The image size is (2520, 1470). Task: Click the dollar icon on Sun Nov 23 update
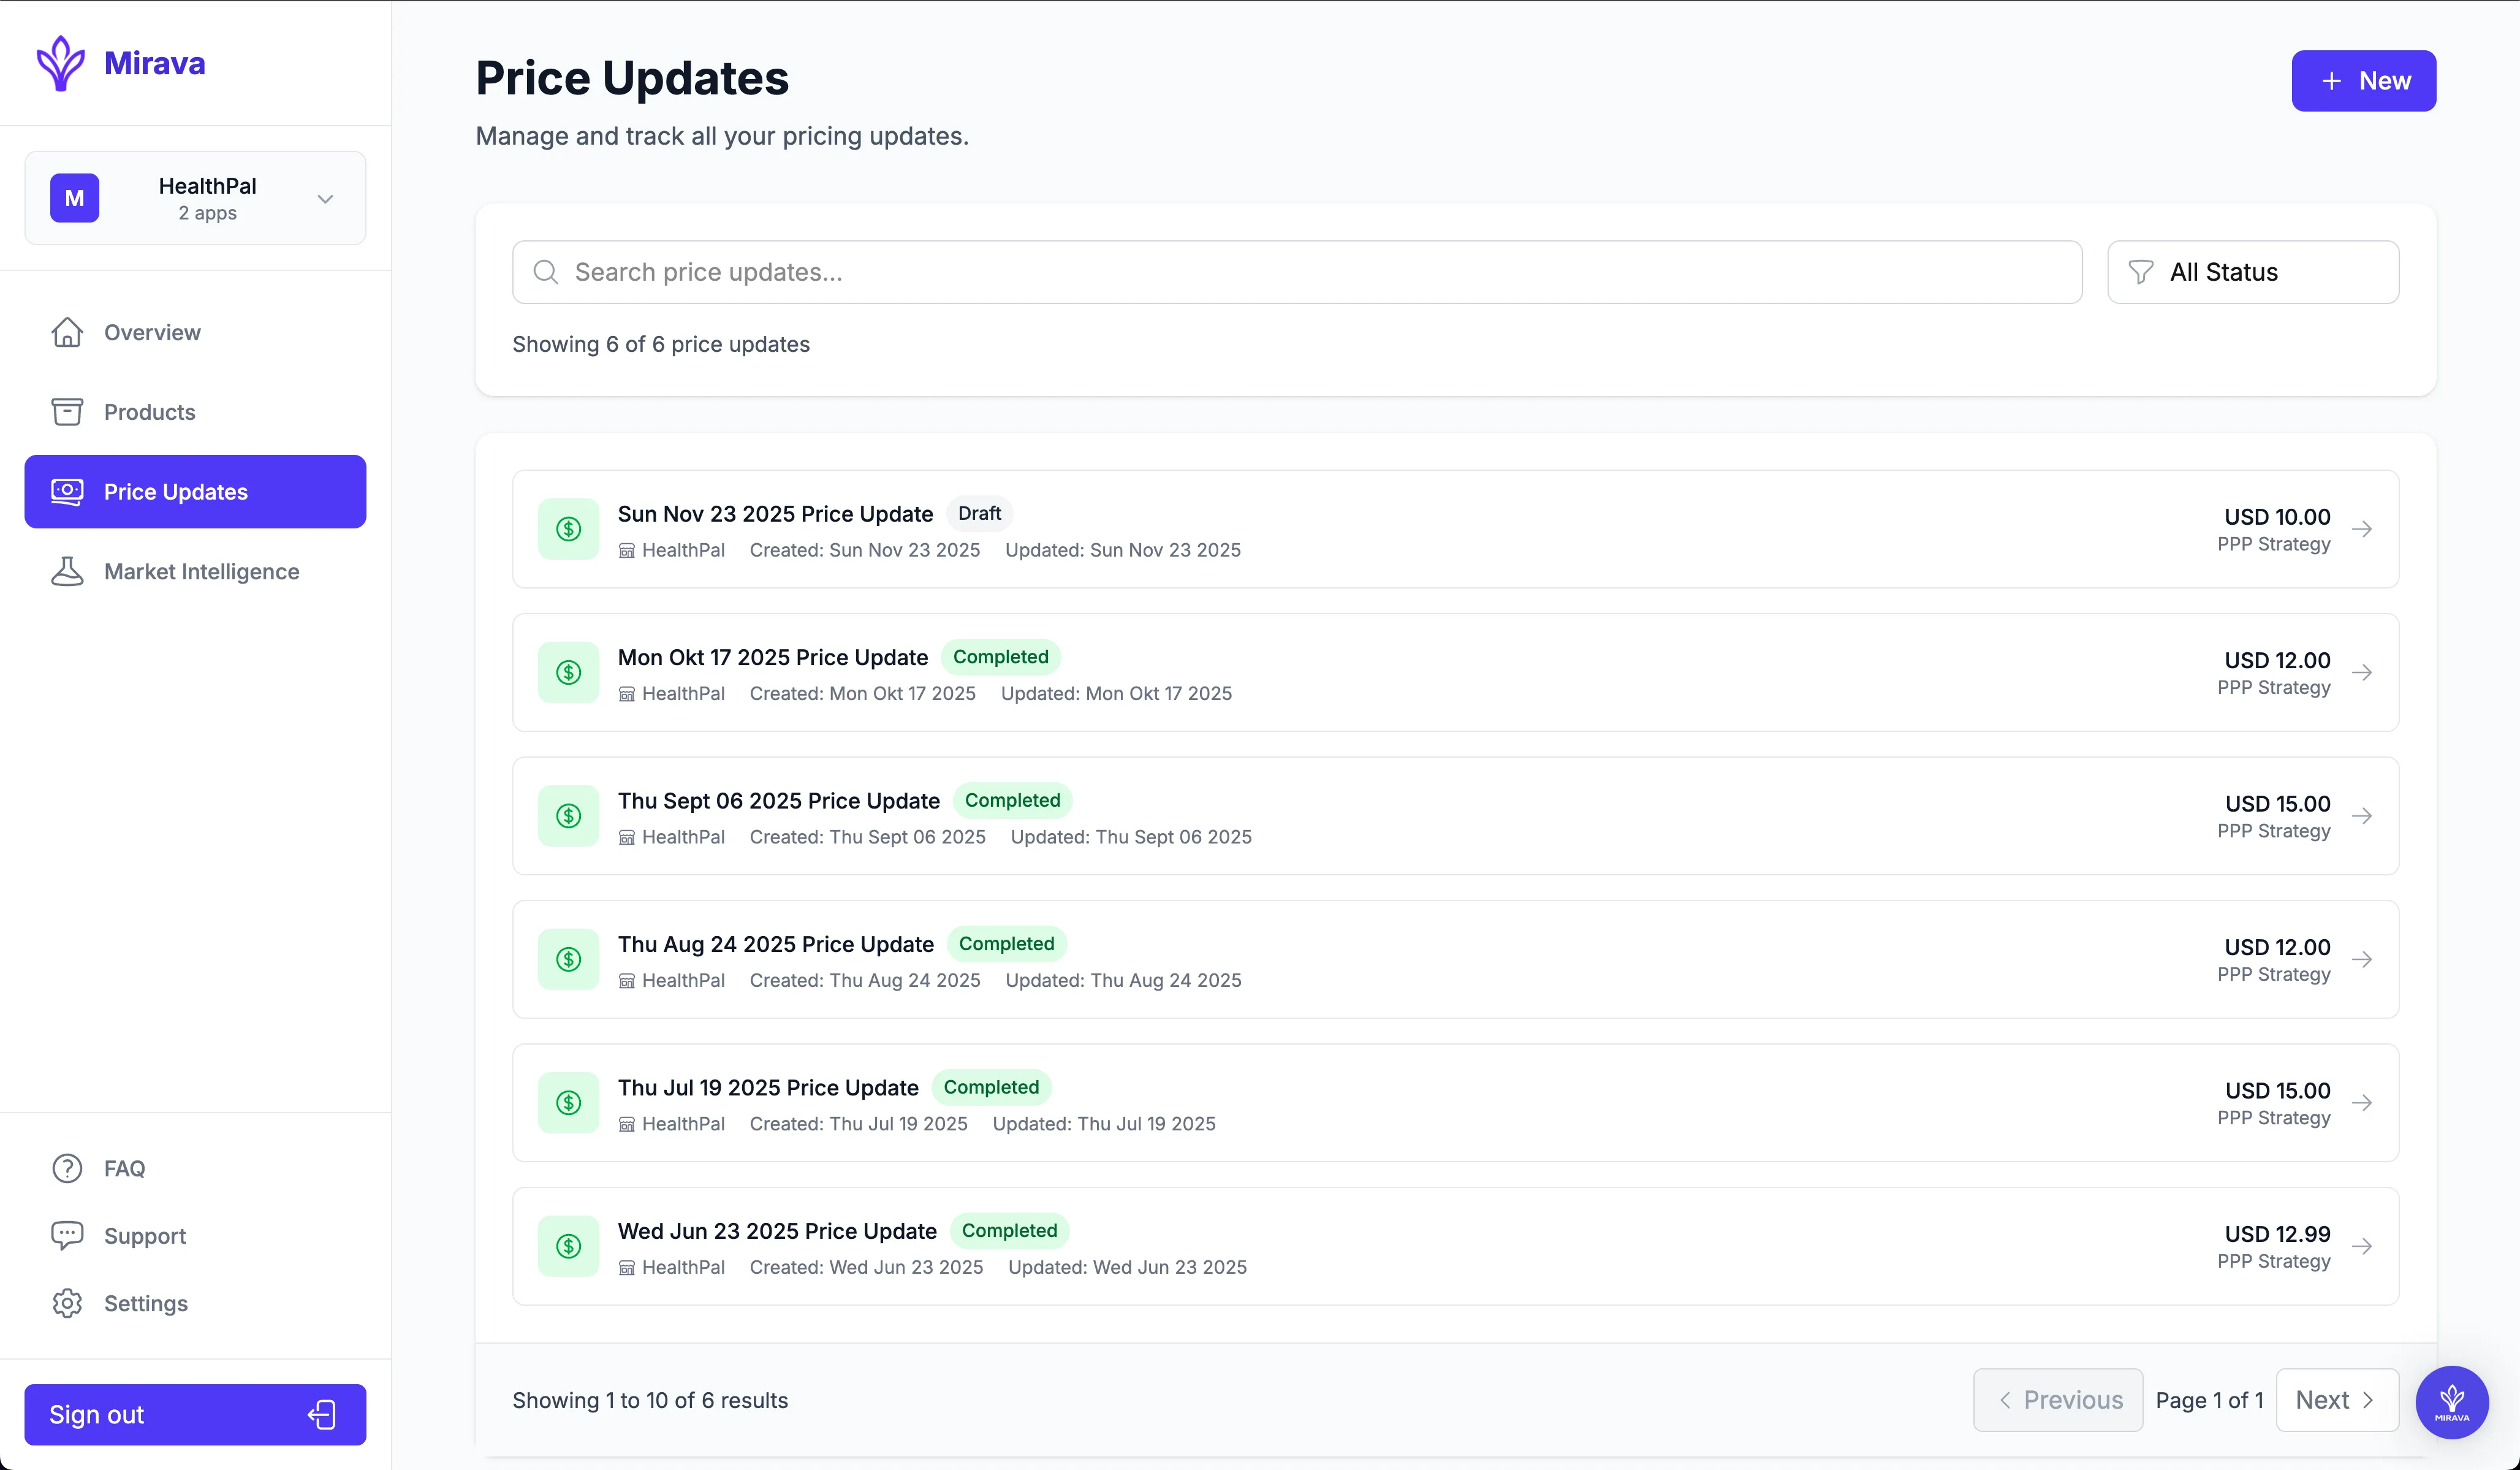coord(568,528)
